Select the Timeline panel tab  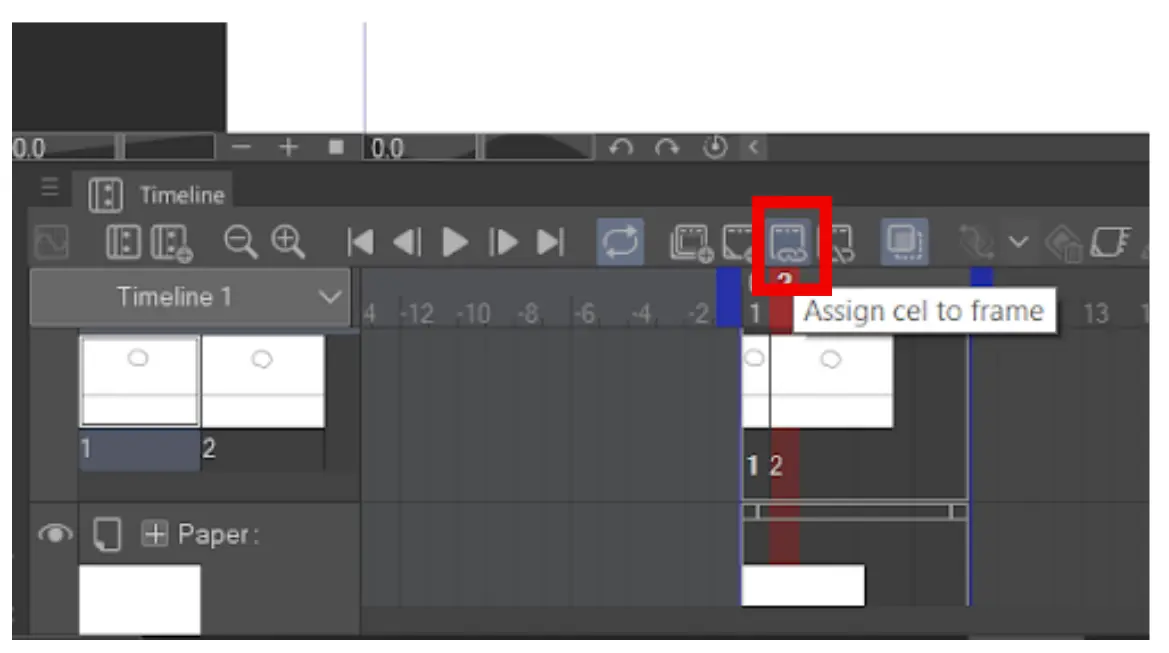click(157, 195)
